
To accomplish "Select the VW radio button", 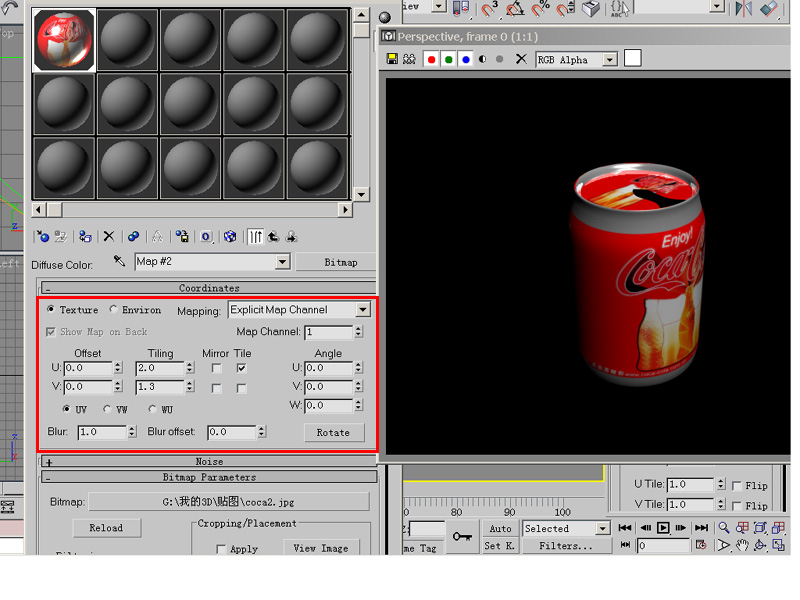I will pyautogui.click(x=107, y=409).
